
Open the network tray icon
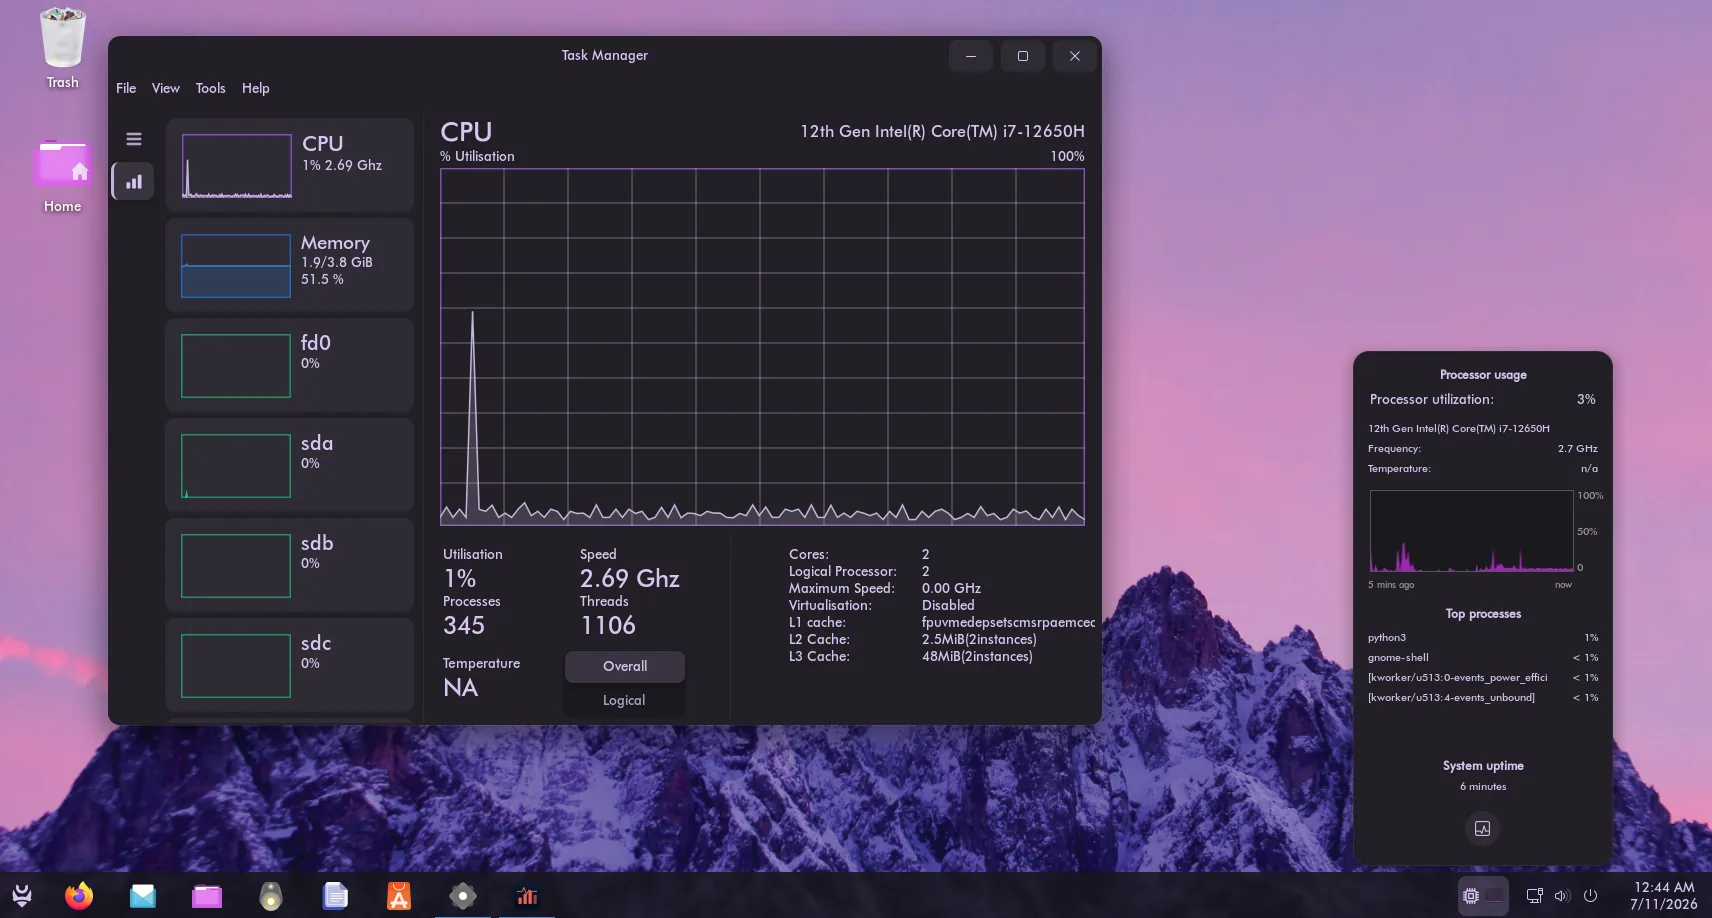click(x=1534, y=896)
